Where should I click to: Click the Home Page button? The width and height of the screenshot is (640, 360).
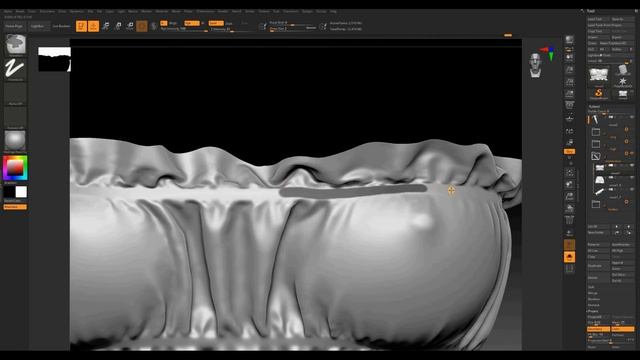(x=14, y=26)
